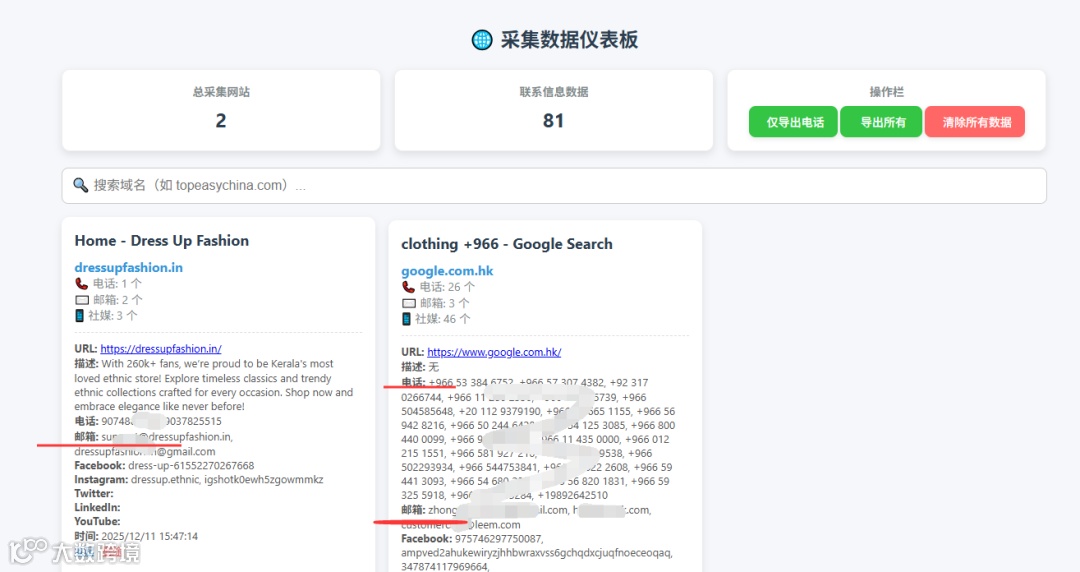Click the 导出所有 export button
The width and height of the screenshot is (1080, 572).
(x=881, y=122)
